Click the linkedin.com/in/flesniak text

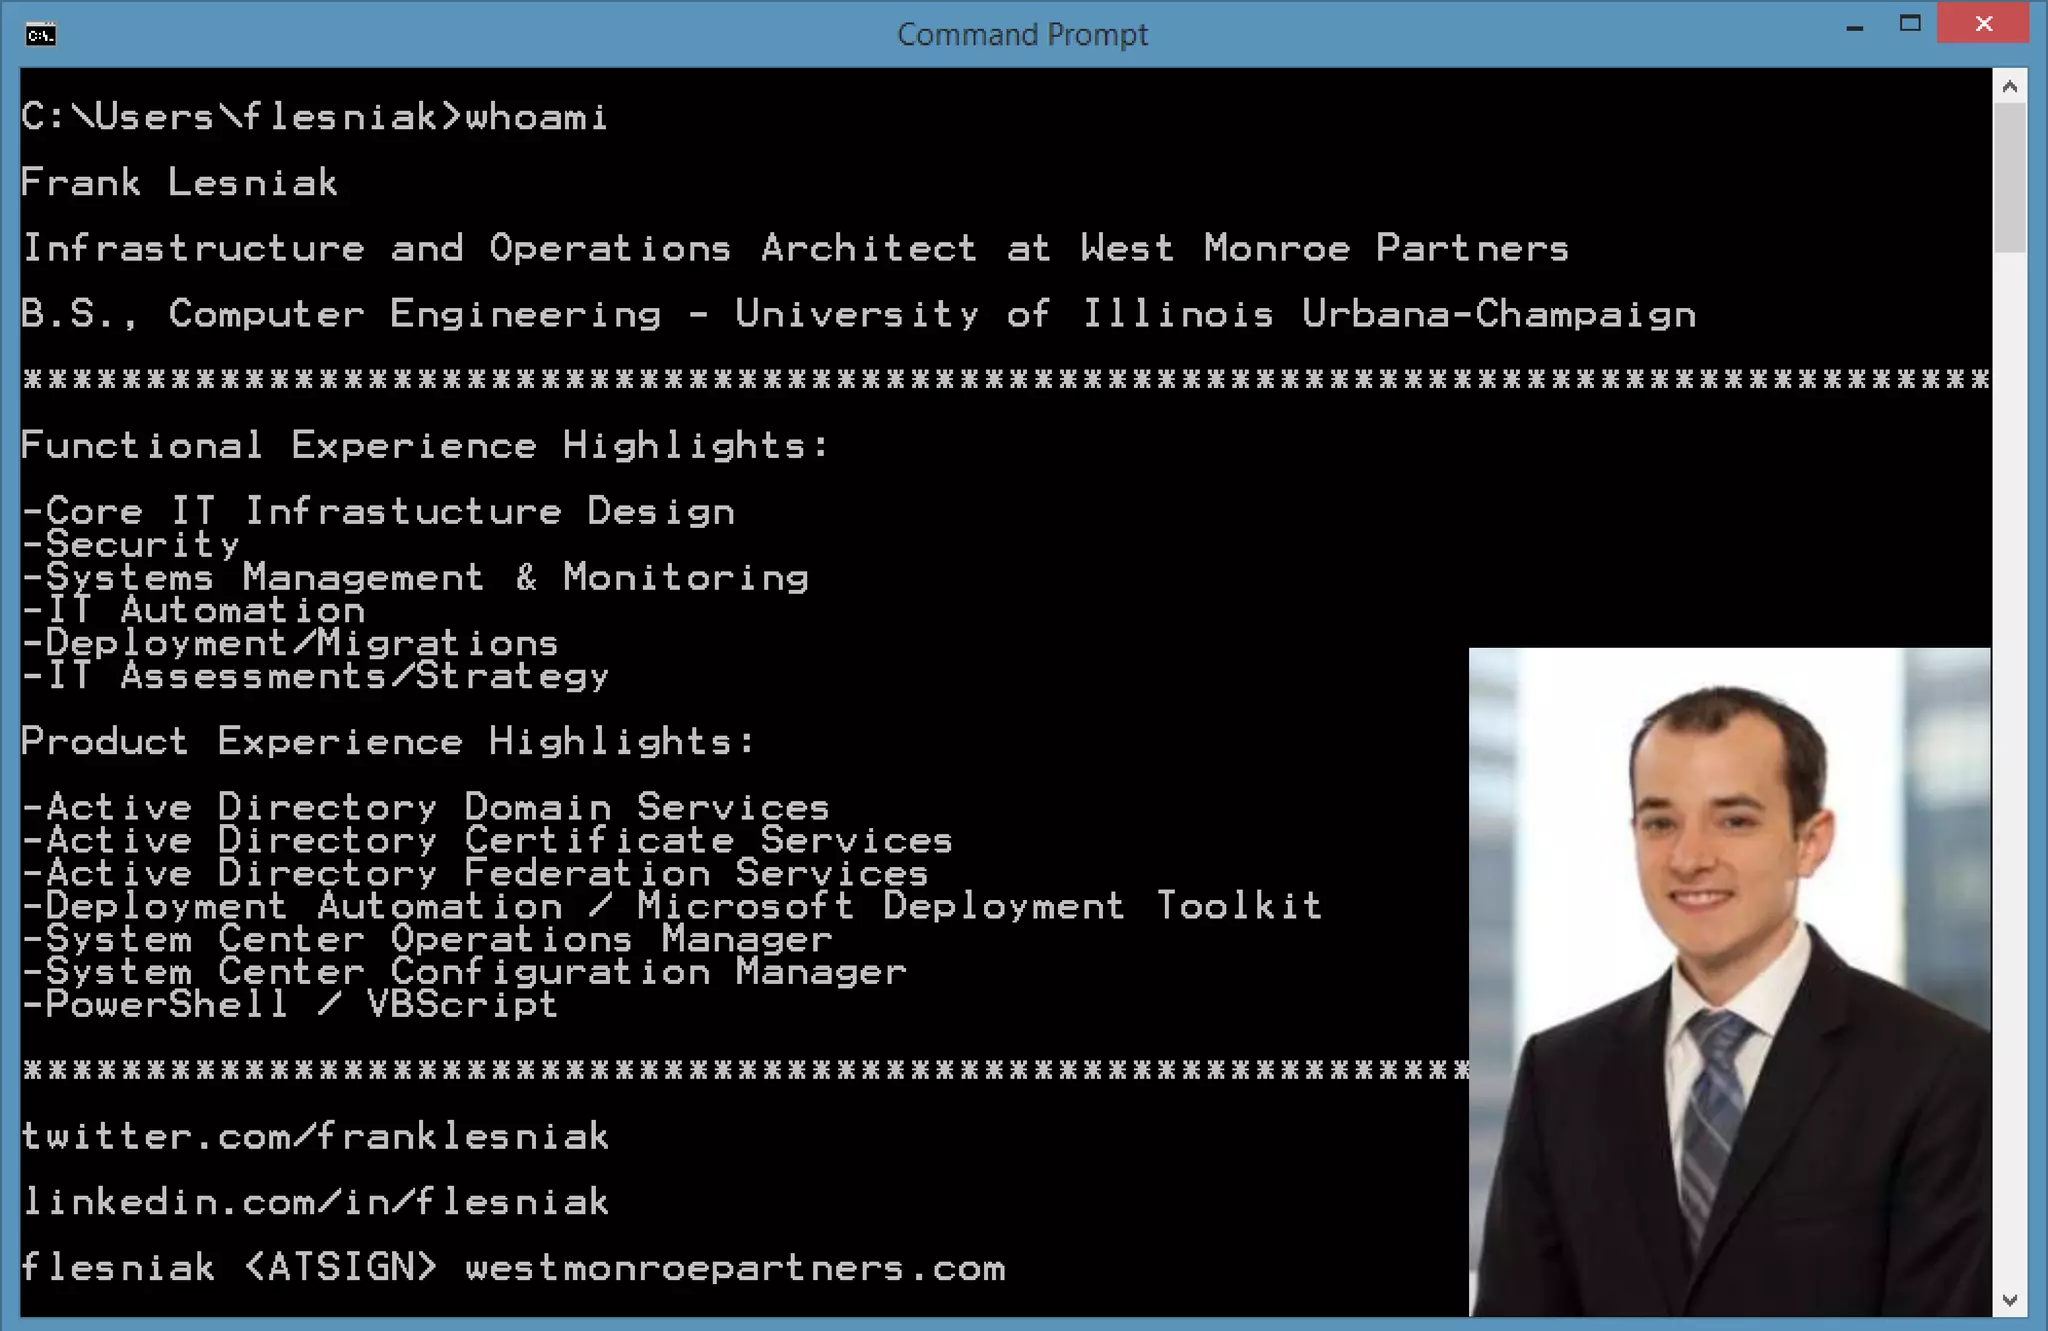pos(315,1202)
